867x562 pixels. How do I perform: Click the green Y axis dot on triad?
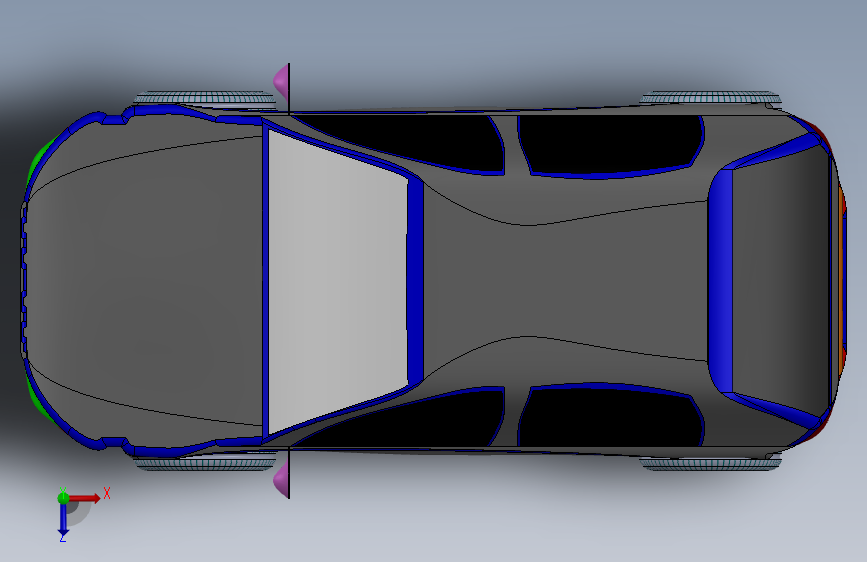(x=63, y=498)
